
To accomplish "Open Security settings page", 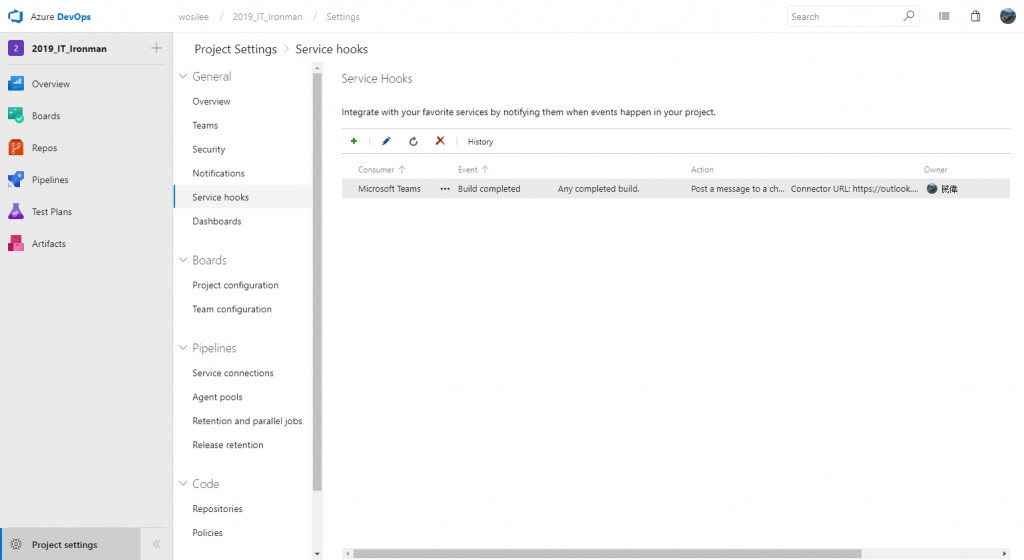I will (208, 149).
